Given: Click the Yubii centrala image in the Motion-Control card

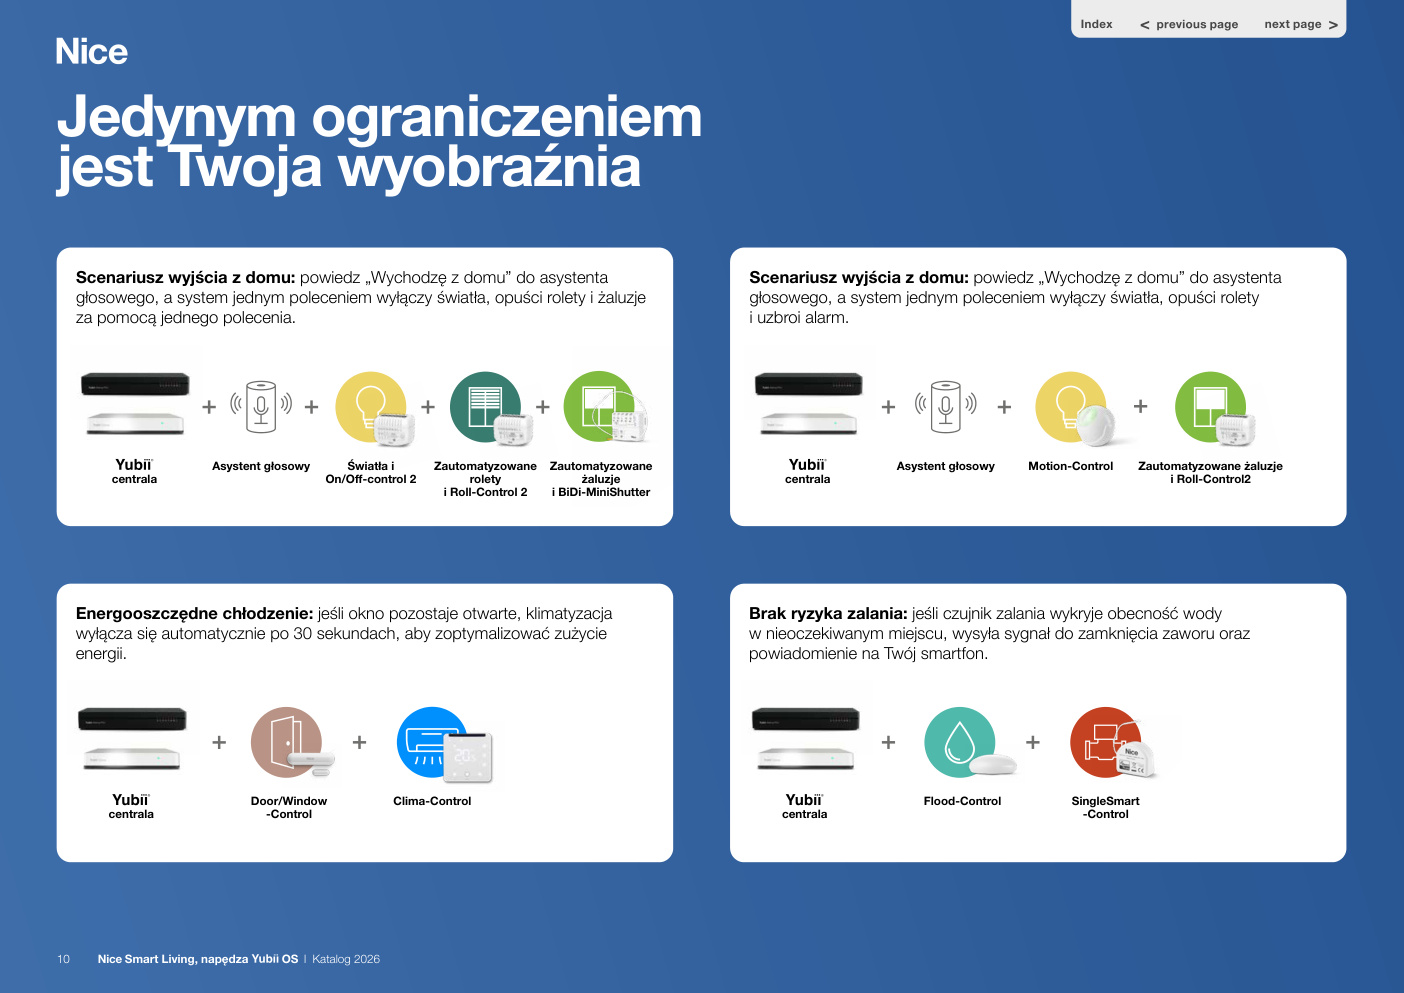Looking at the screenshot, I should [x=809, y=403].
